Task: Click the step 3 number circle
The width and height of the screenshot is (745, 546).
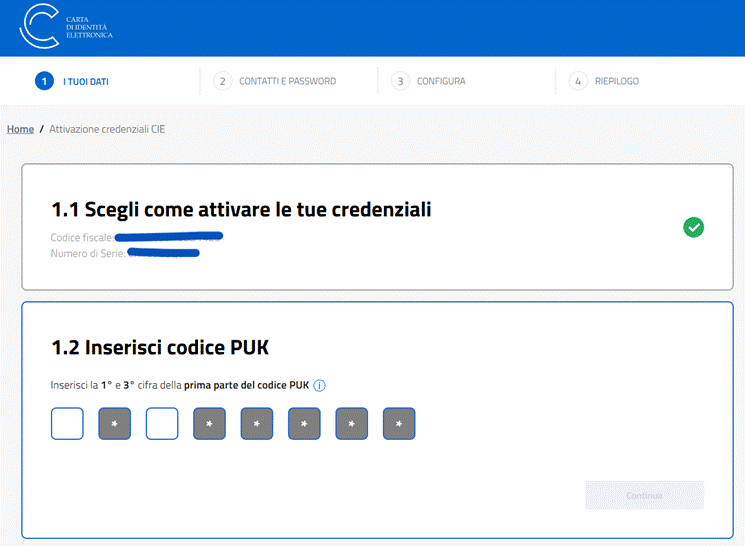Action: [x=400, y=81]
